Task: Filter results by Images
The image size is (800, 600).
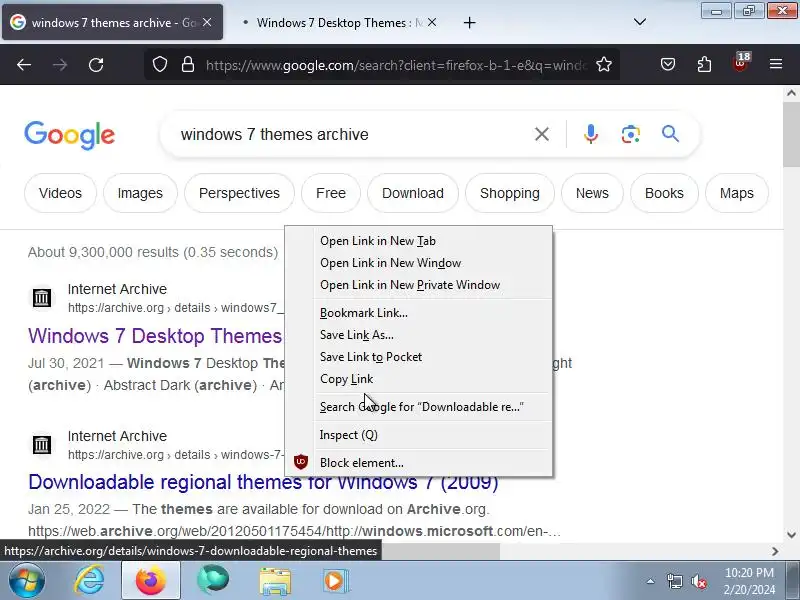Action: click(x=140, y=193)
